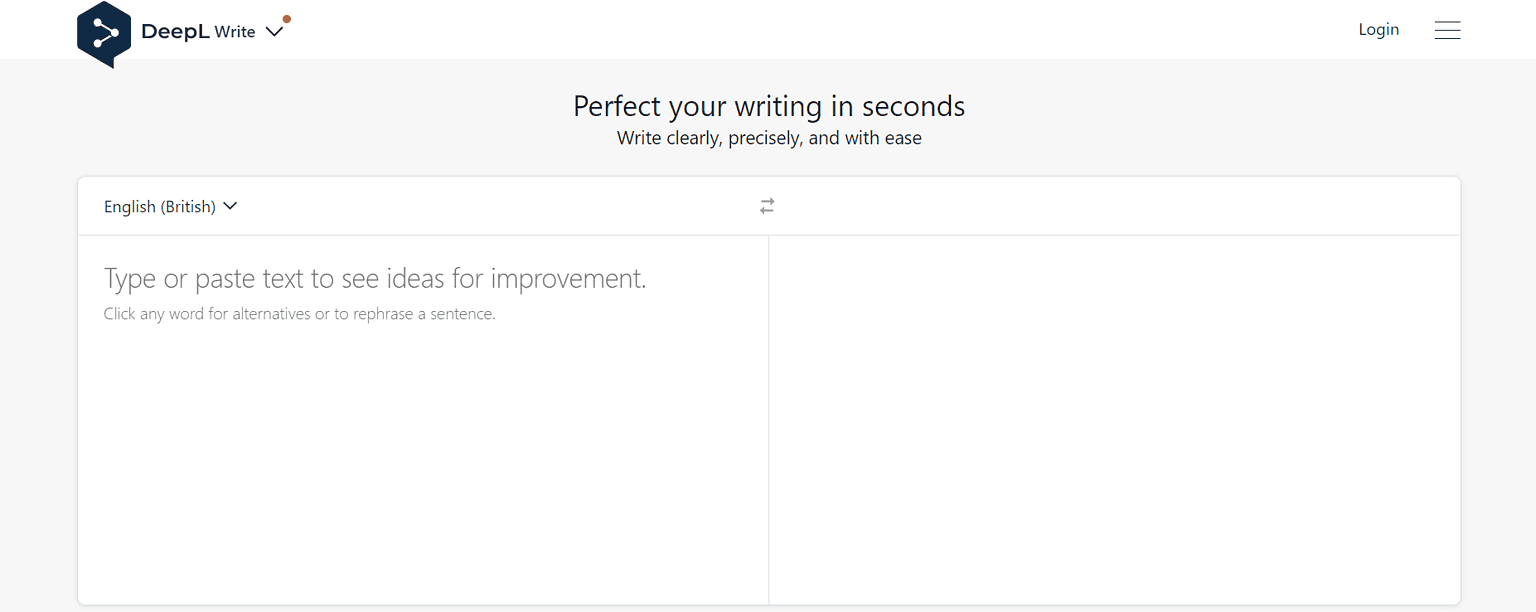Expand the DeepL Write product switcher
This screenshot has height=612, width=1536.
pyautogui.click(x=274, y=31)
